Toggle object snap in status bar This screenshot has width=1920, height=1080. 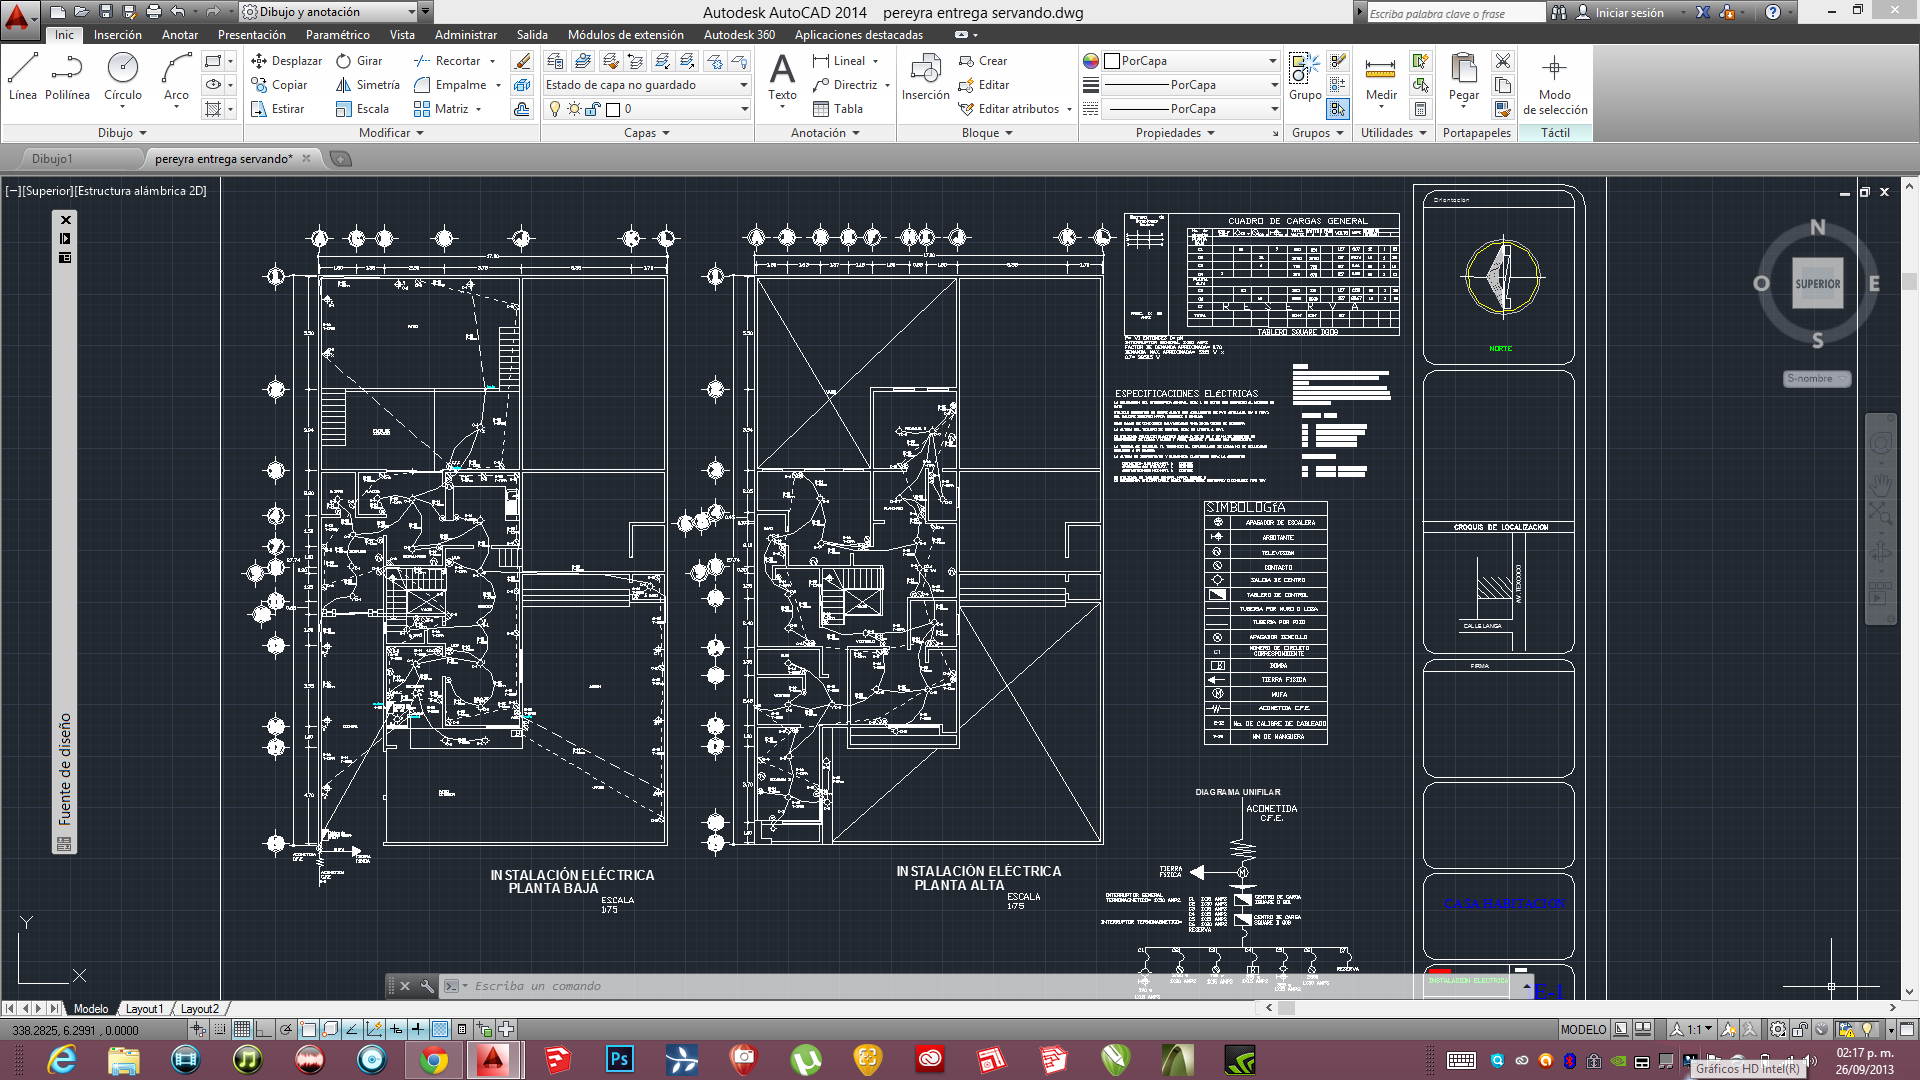point(308,1029)
